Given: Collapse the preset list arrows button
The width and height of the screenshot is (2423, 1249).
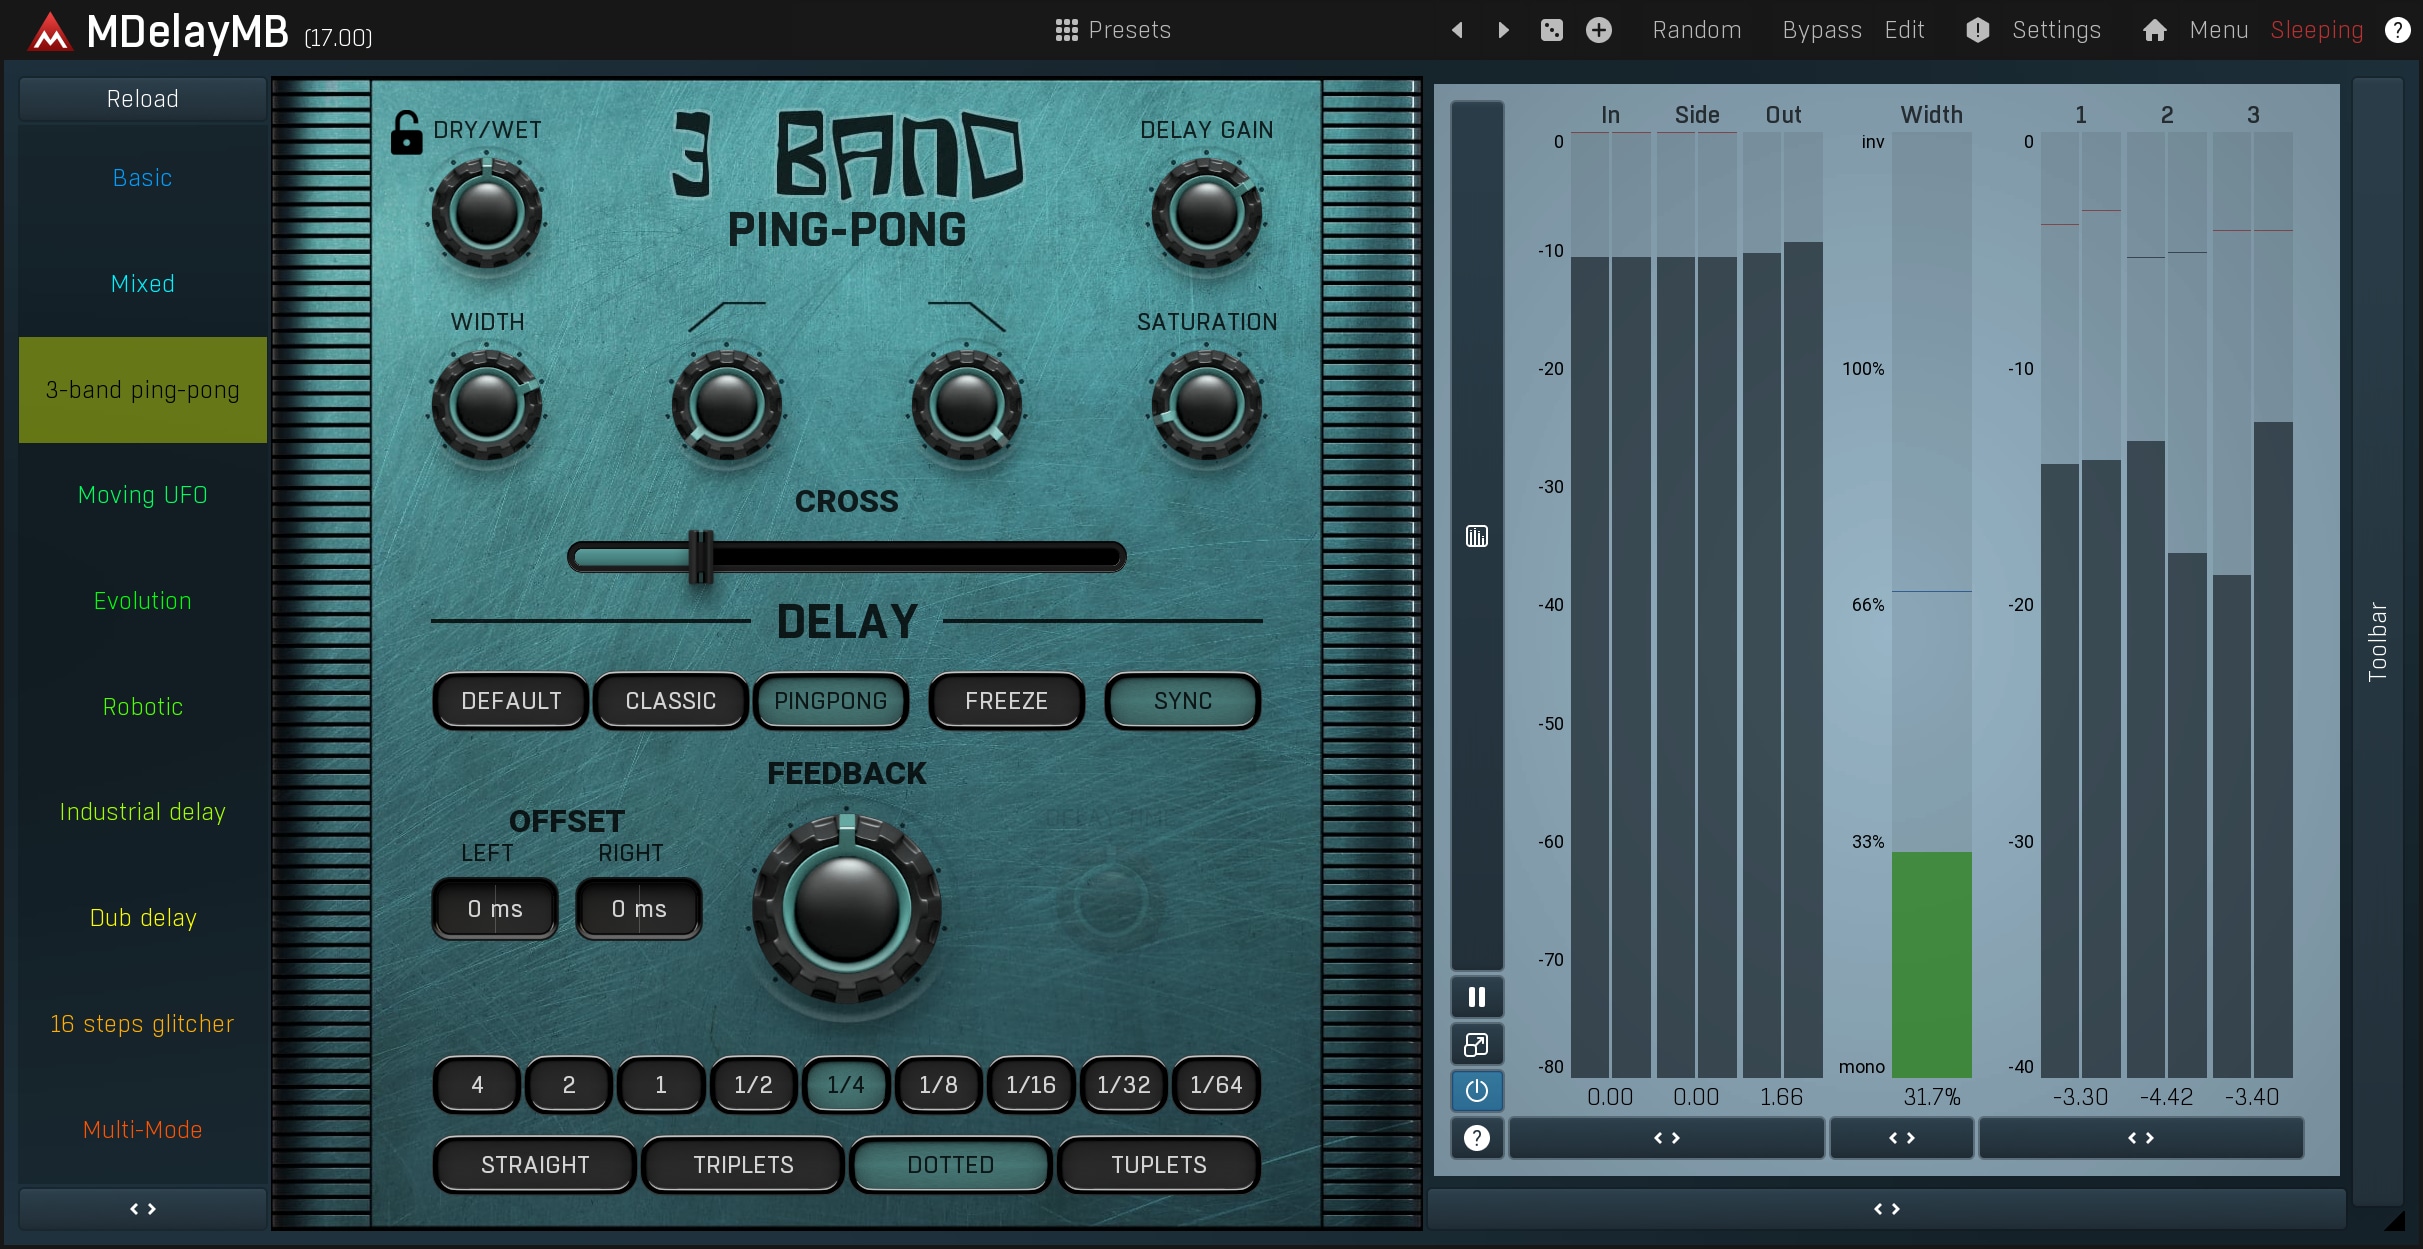Looking at the screenshot, I should tap(143, 1209).
